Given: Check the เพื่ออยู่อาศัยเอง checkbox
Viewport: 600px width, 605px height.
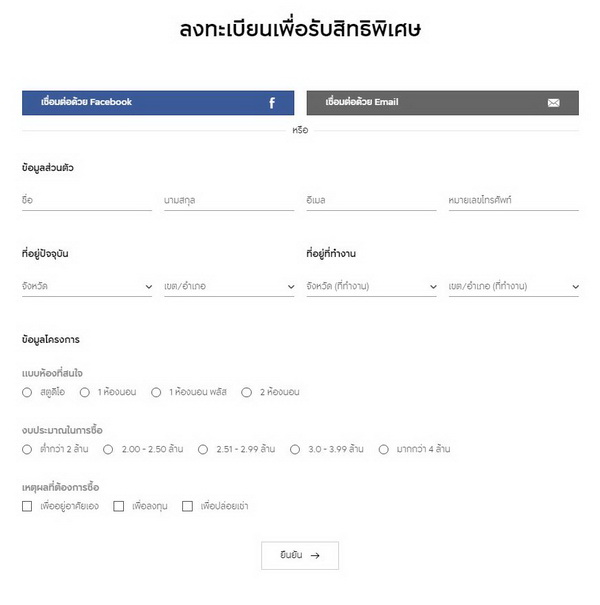Looking at the screenshot, I should tap(27, 507).
